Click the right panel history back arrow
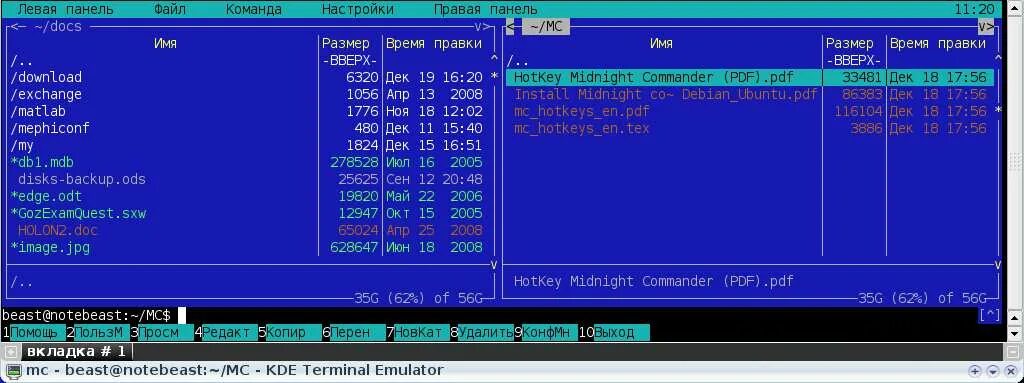 coord(510,27)
